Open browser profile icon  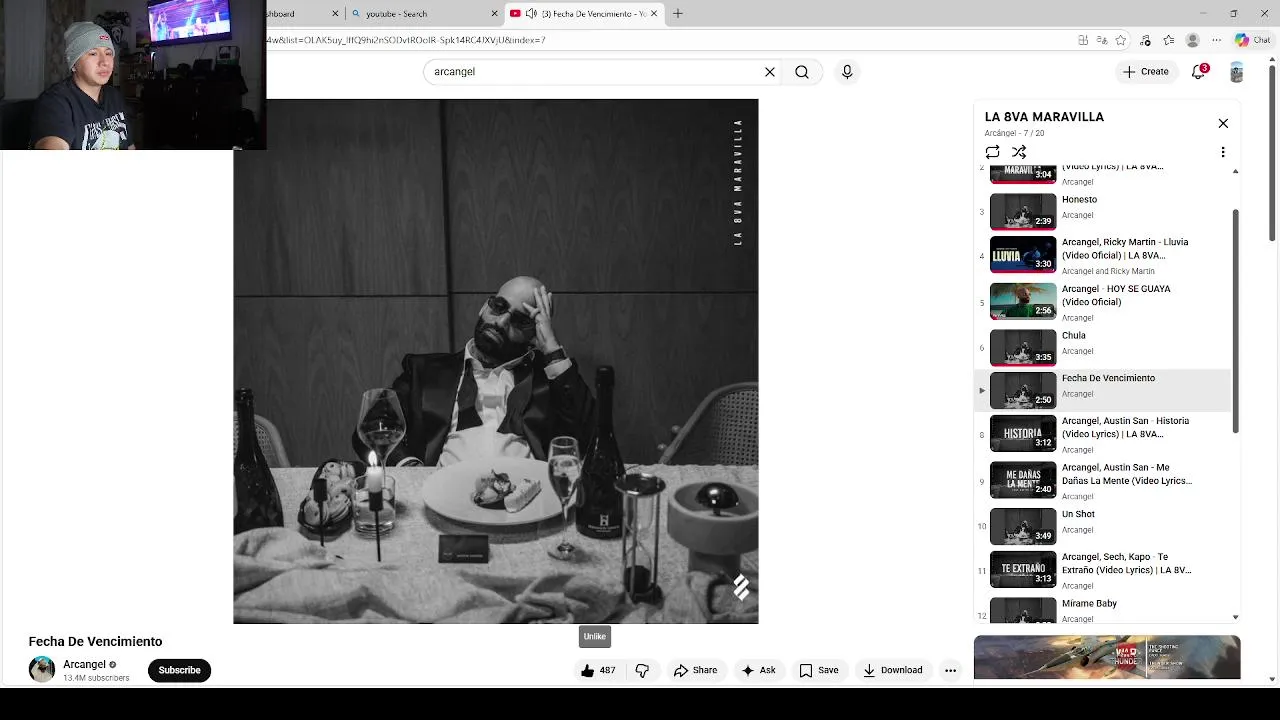click(x=1192, y=40)
